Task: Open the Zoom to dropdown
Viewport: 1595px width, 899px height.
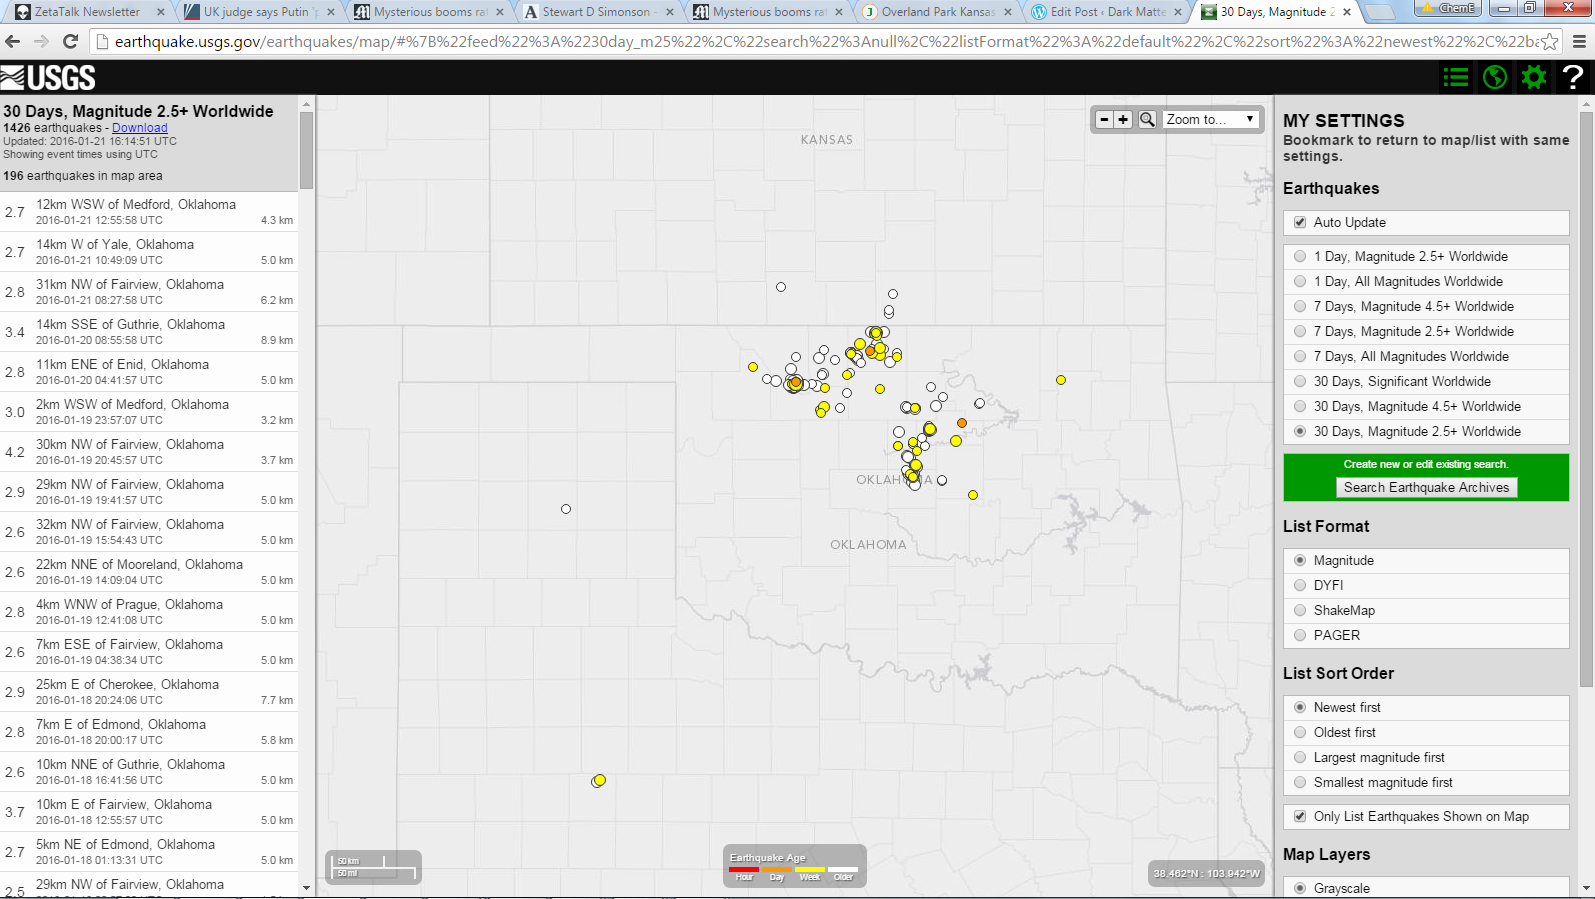Action: 1210,119
